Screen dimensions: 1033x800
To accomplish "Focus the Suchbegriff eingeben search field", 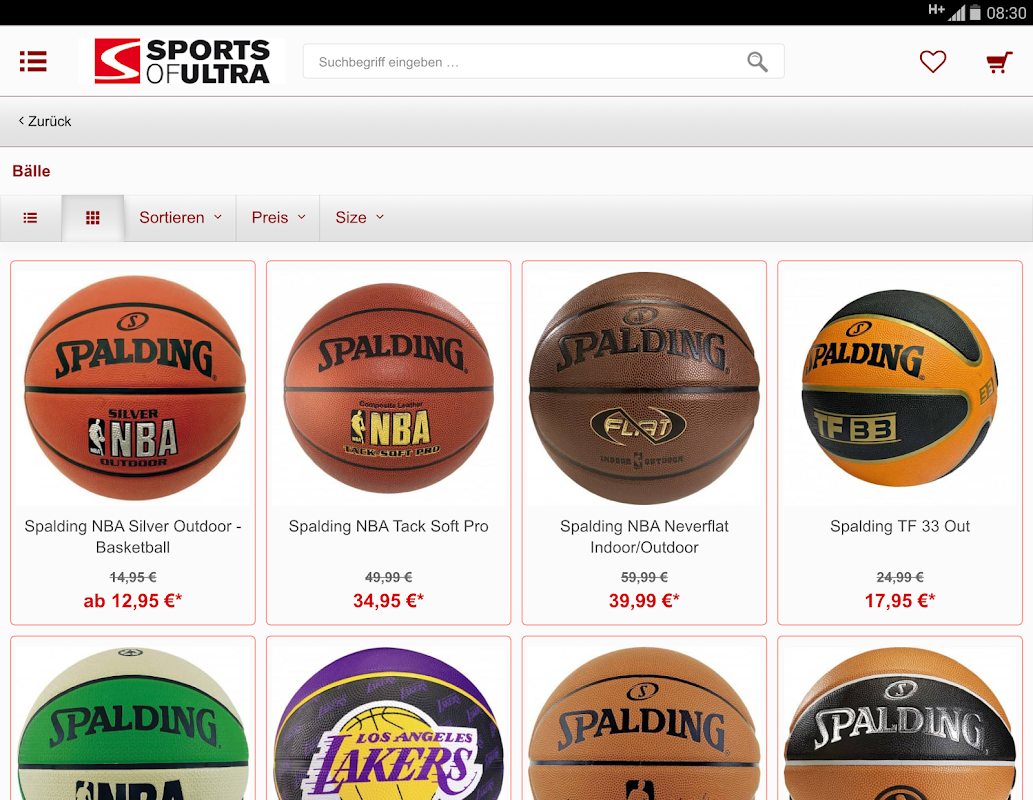I will tap(544, 61).
